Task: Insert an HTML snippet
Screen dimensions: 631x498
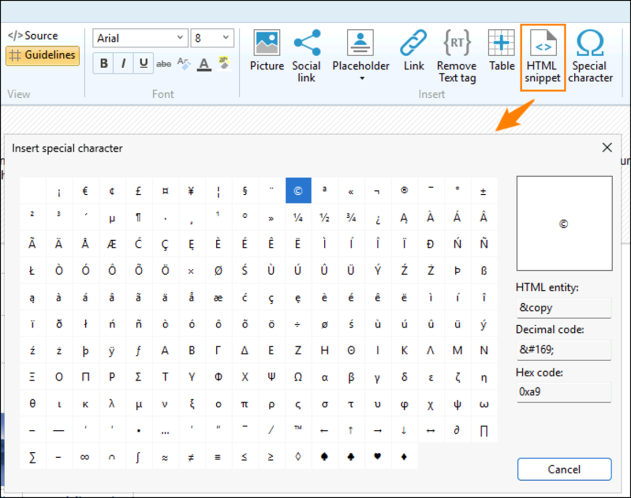Action: [x=543, y=57]
